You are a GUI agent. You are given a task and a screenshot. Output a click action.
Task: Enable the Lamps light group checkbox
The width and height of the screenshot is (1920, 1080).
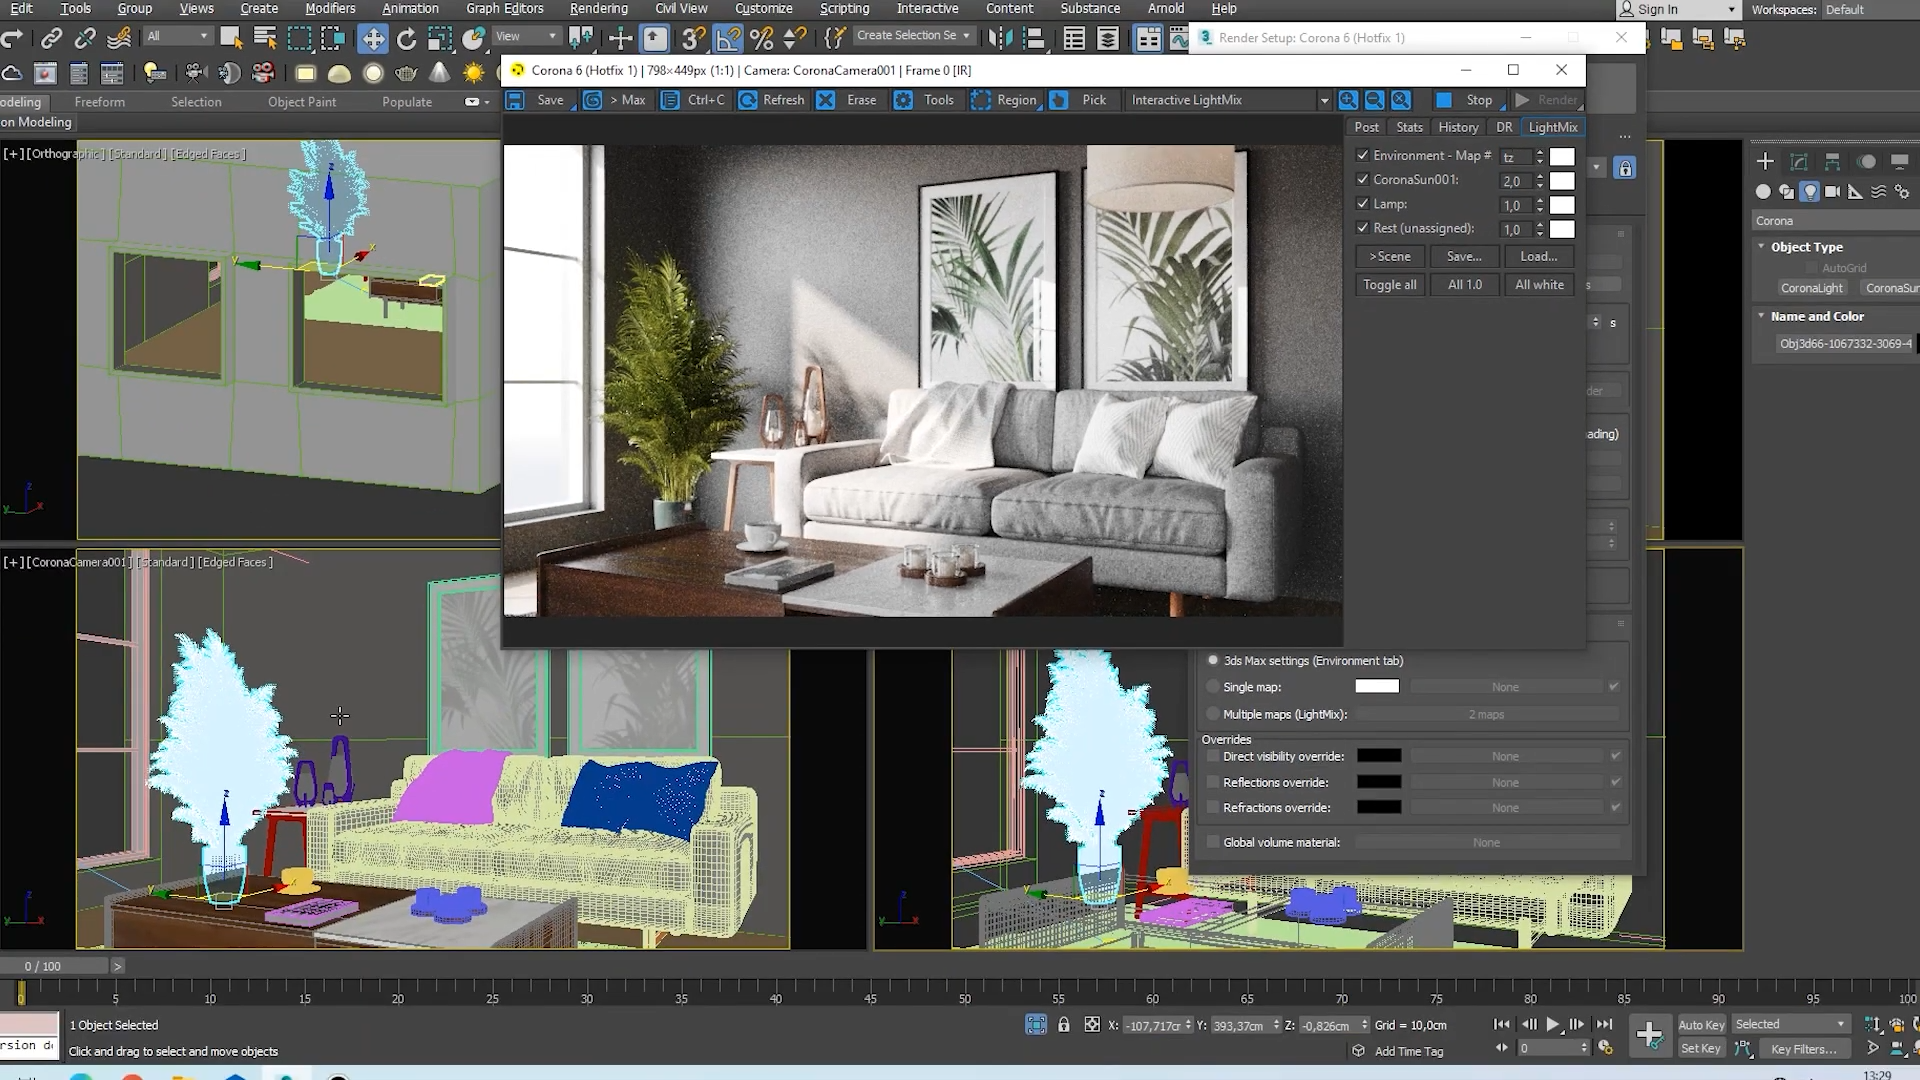pyautogui.click(x=1364, y=203)
